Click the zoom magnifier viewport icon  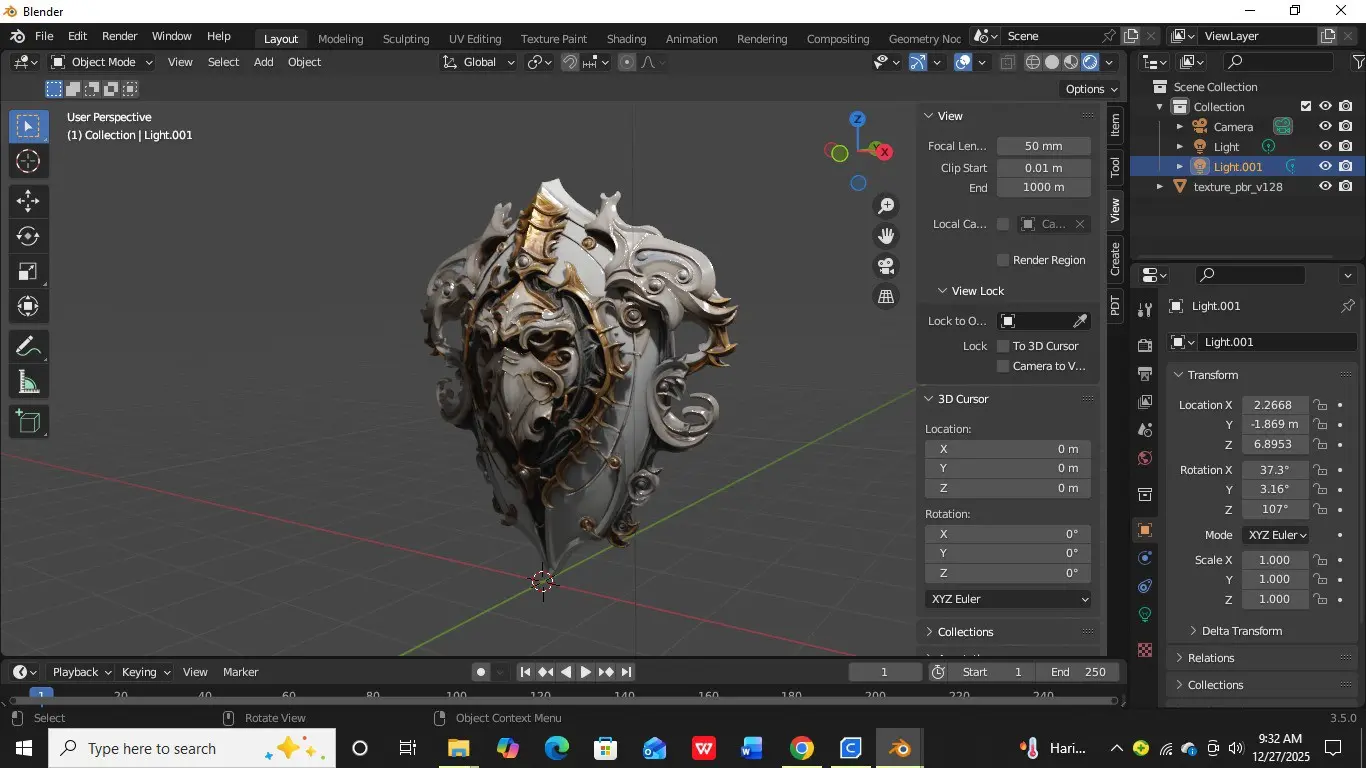pyautogui.click(x=886, y=206)
